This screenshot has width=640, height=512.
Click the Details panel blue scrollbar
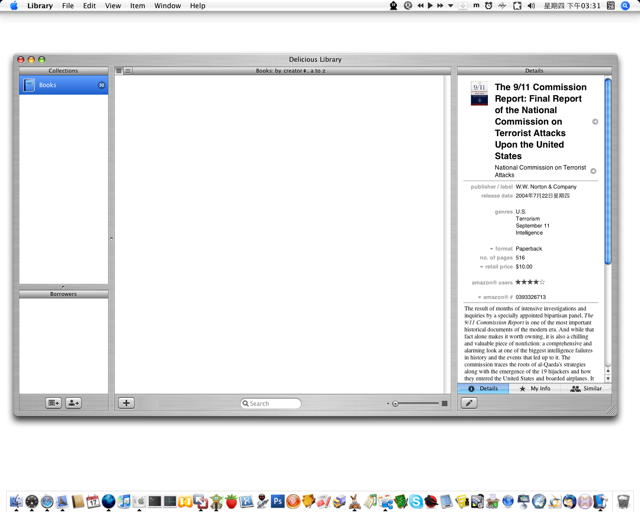pos(608,171)
